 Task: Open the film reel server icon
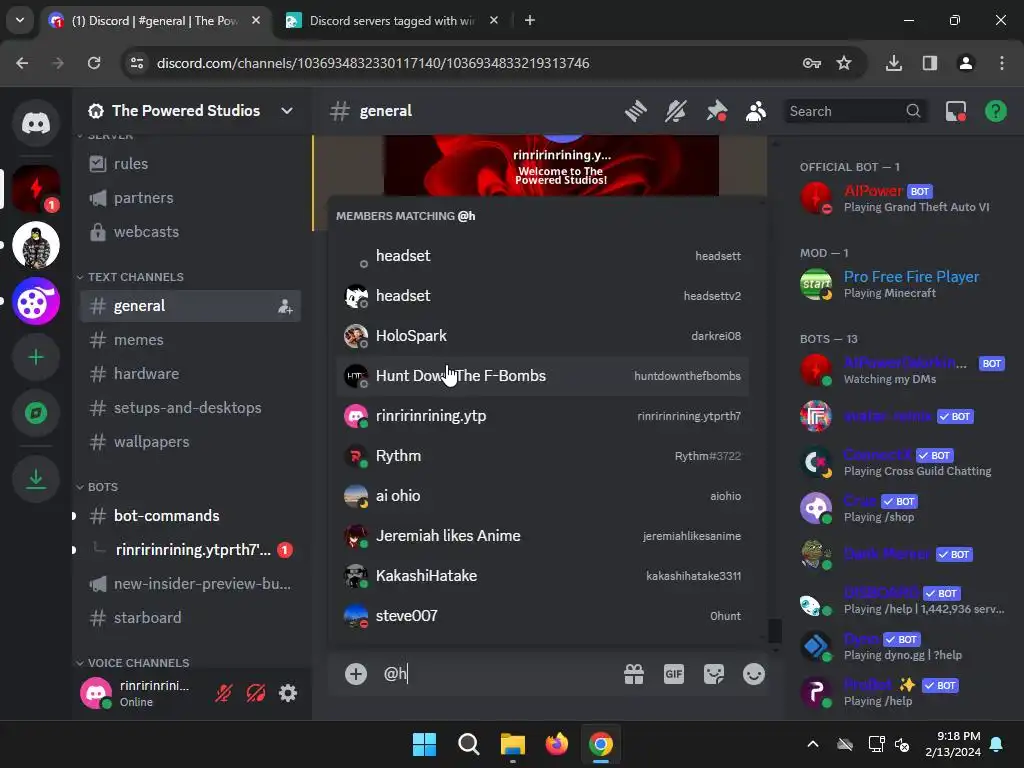[x=36, y=302]
